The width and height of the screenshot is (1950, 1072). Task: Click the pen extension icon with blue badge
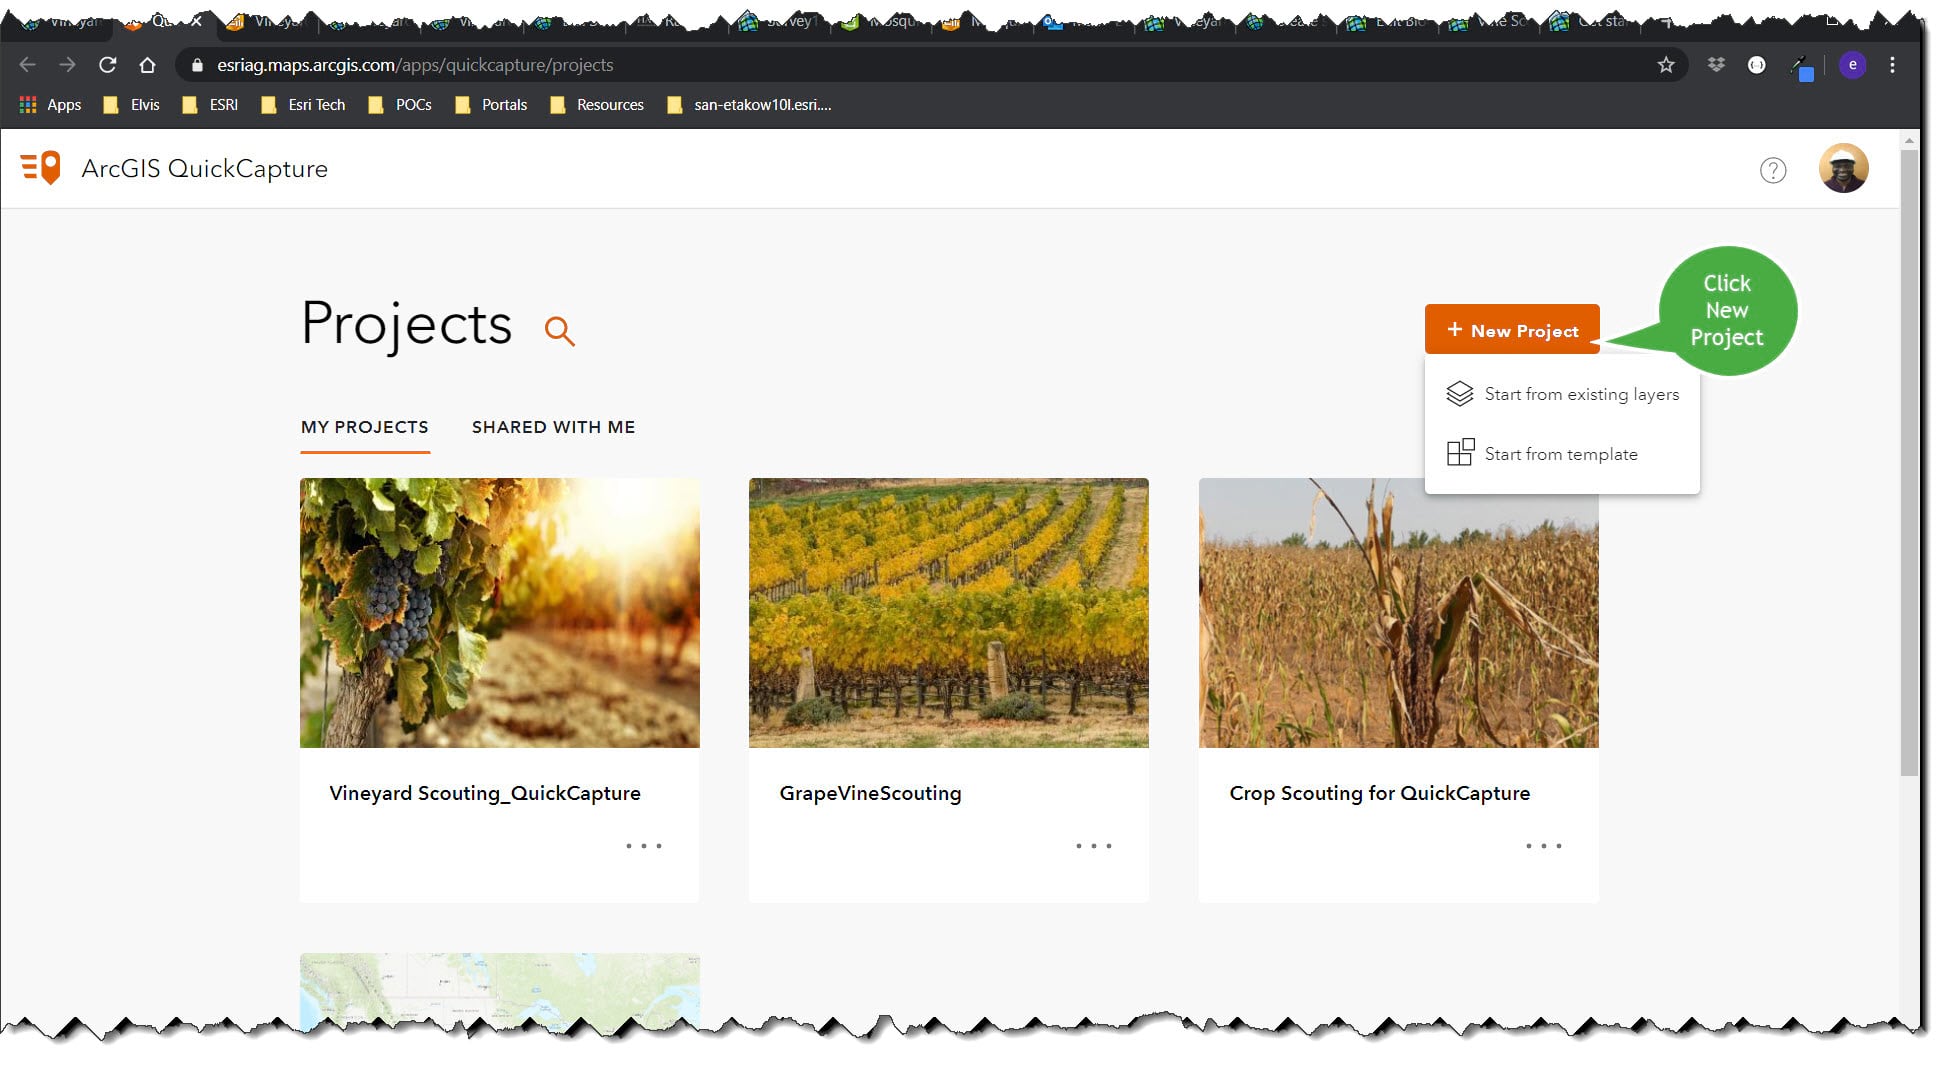(1801, 67)
